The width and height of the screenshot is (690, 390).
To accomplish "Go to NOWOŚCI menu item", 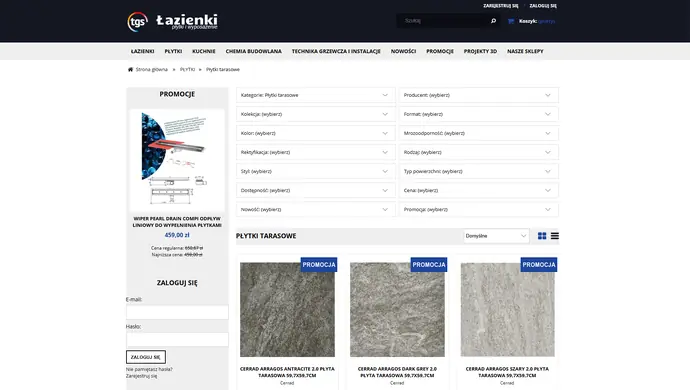I will [404, 52].
